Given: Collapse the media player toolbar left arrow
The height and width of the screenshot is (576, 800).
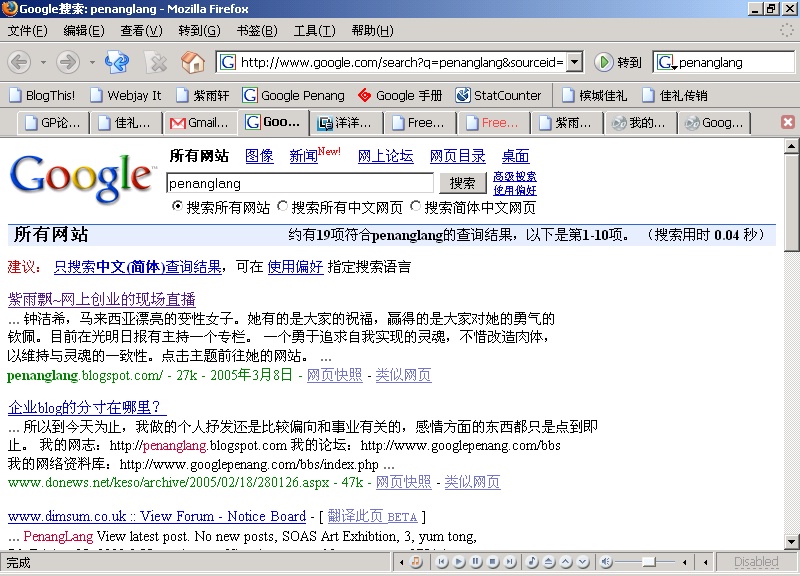Looking at the screenshot, I should tap(402, 563).
